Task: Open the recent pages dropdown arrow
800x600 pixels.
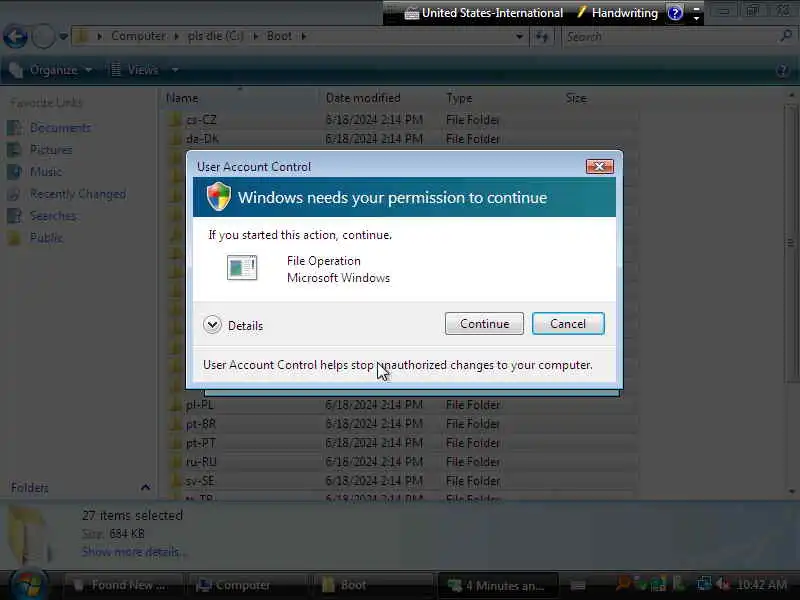Action: 63,37
